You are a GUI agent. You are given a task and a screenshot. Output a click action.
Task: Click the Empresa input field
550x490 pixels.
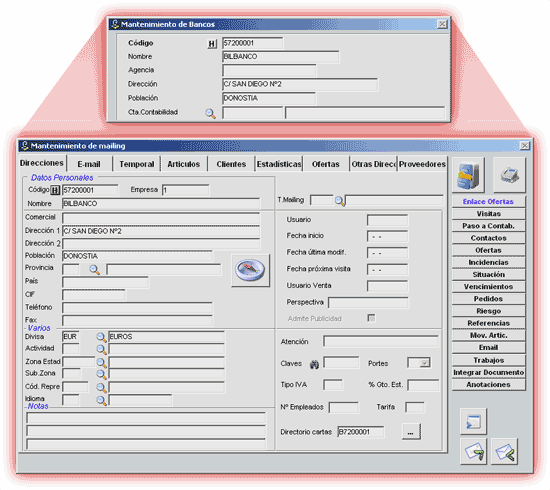pos(186,190)
